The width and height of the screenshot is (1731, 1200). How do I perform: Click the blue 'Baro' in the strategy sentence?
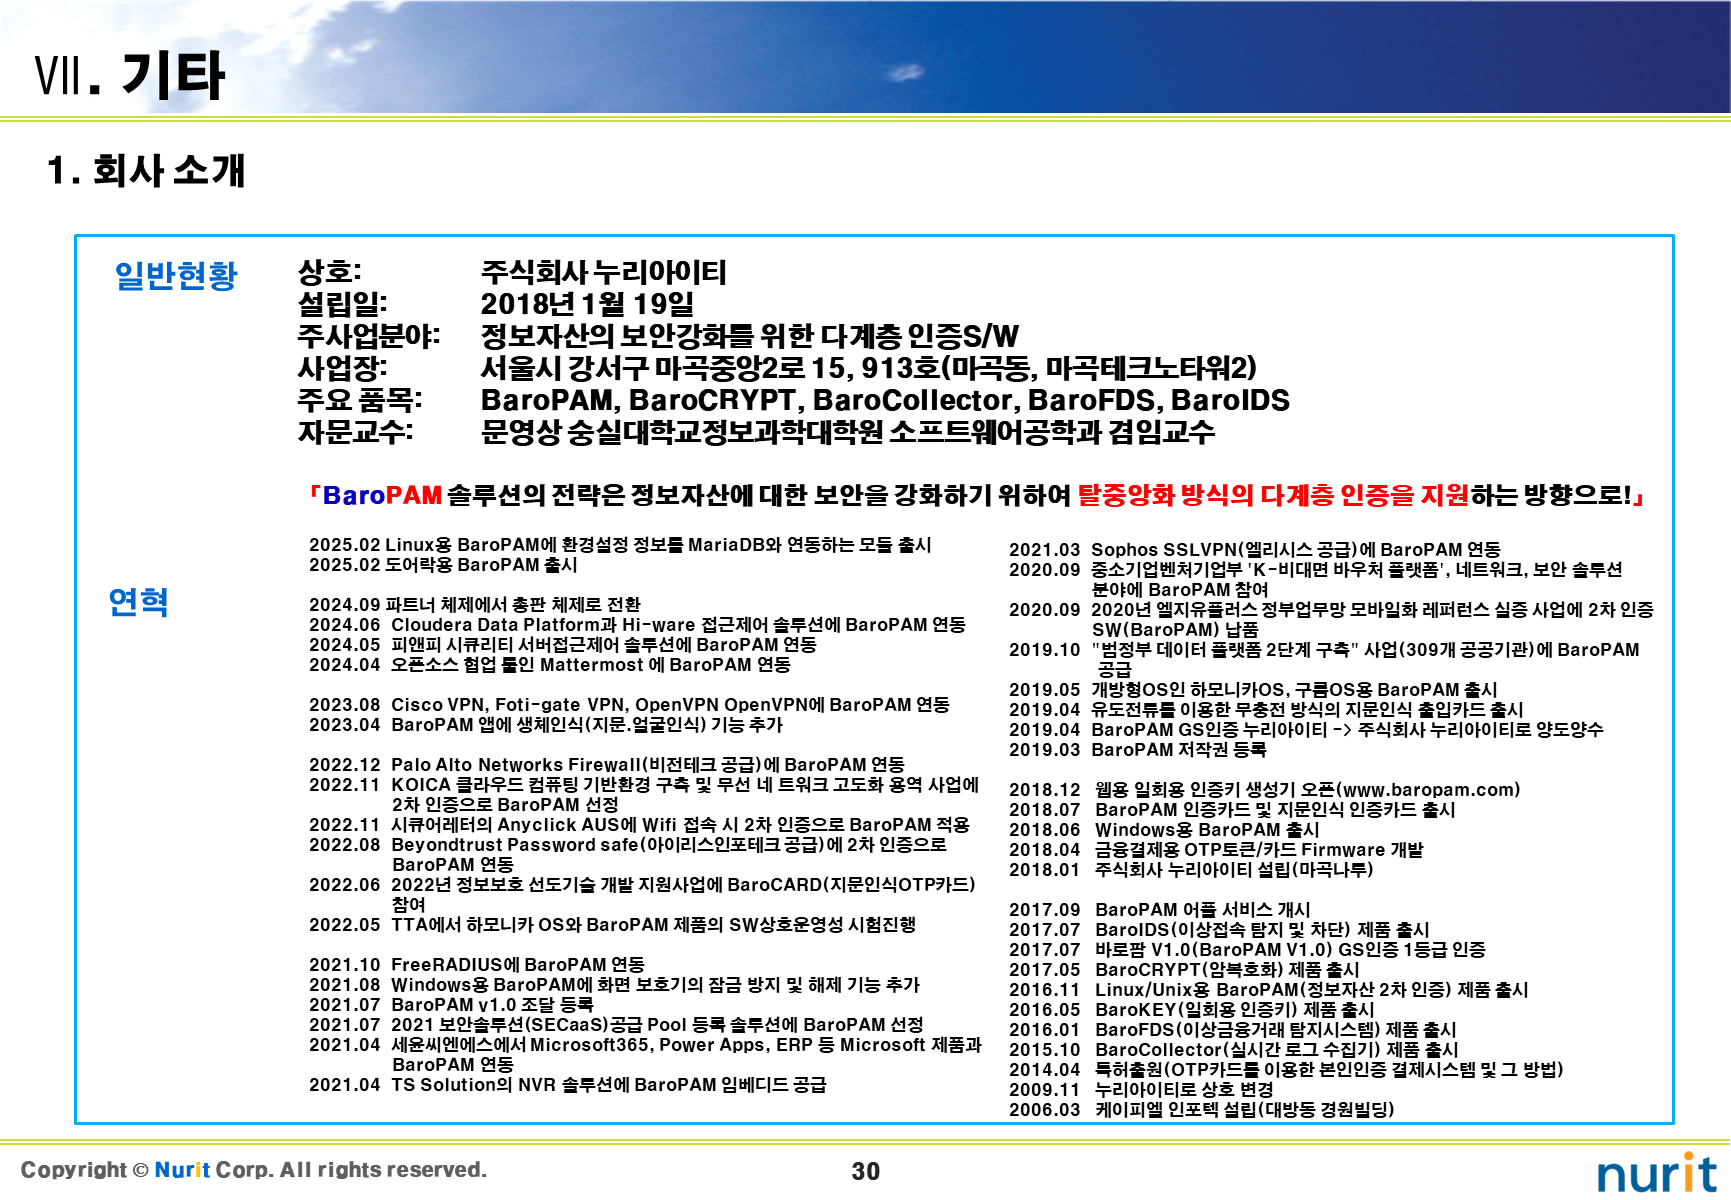tap(354, 495)
